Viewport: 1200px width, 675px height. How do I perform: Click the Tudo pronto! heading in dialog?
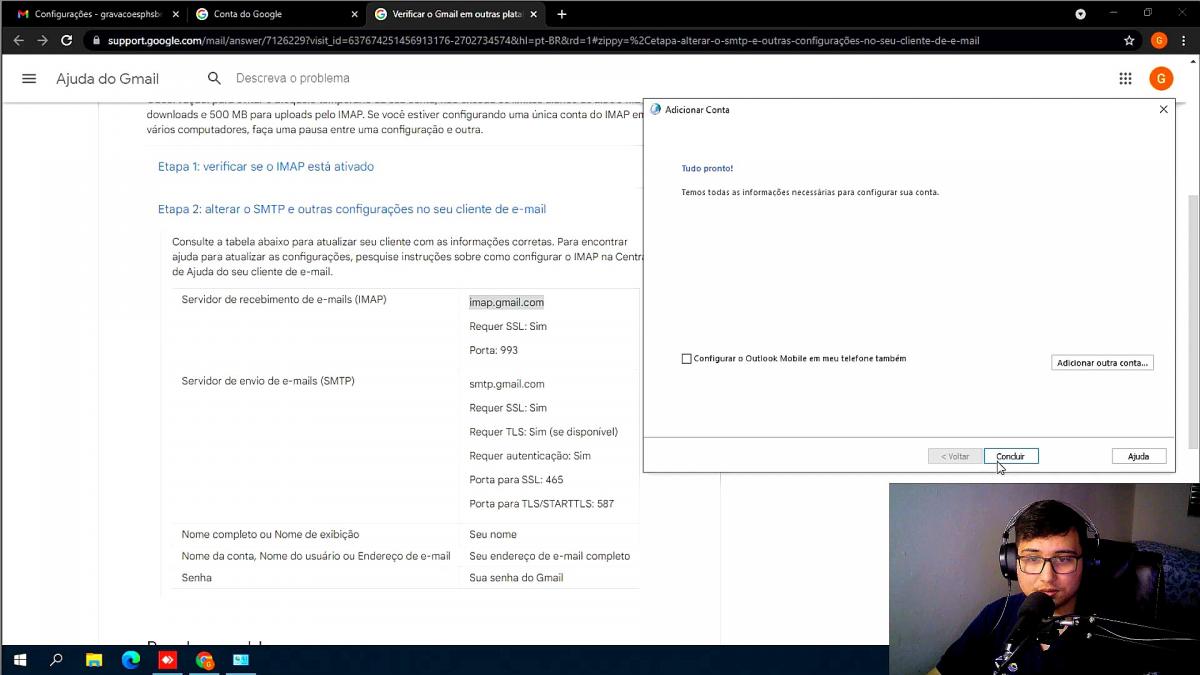pyautogui.click(x=707, y=169)
